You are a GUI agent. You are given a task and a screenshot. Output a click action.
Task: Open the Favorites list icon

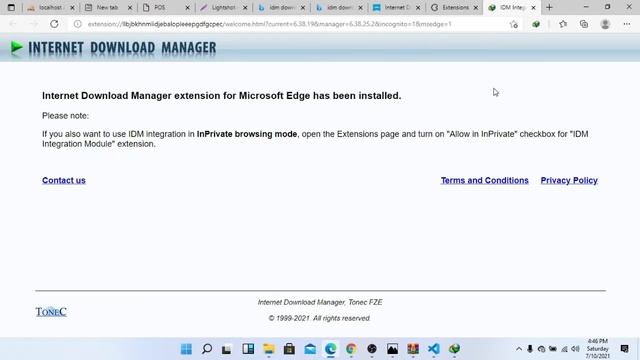(x=563, y=24)
